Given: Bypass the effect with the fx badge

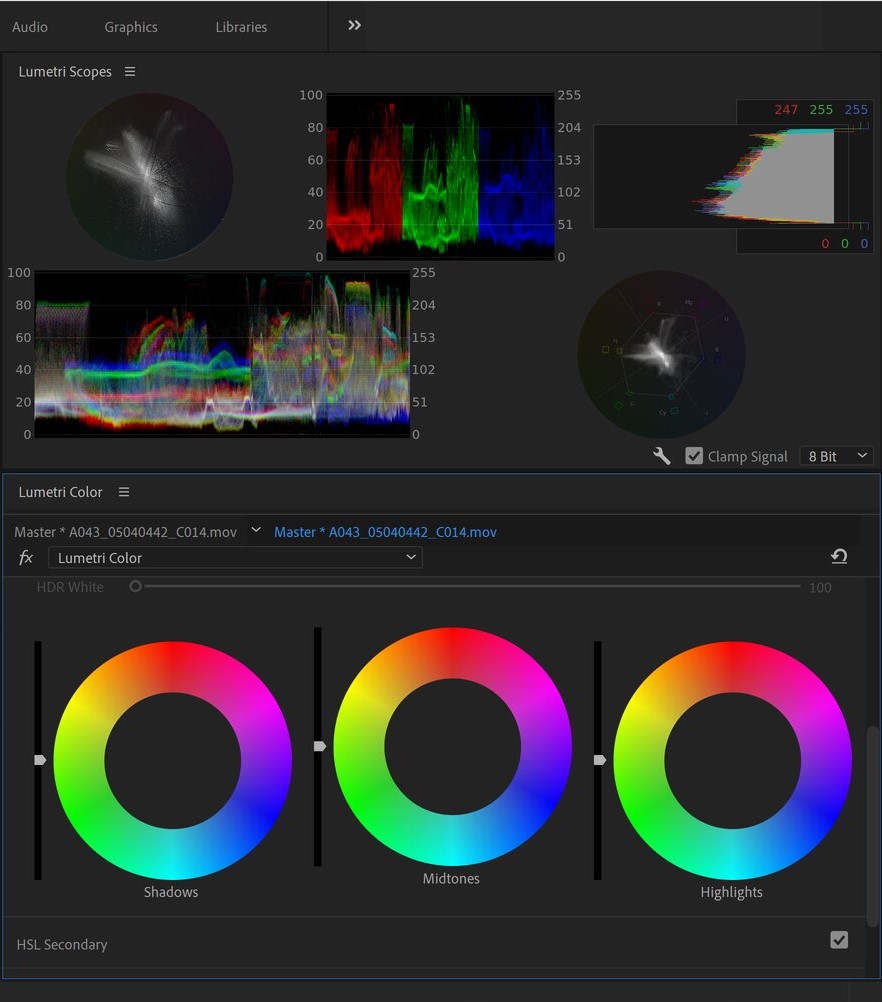Looking at the screenshot, I should click(25, 556).
